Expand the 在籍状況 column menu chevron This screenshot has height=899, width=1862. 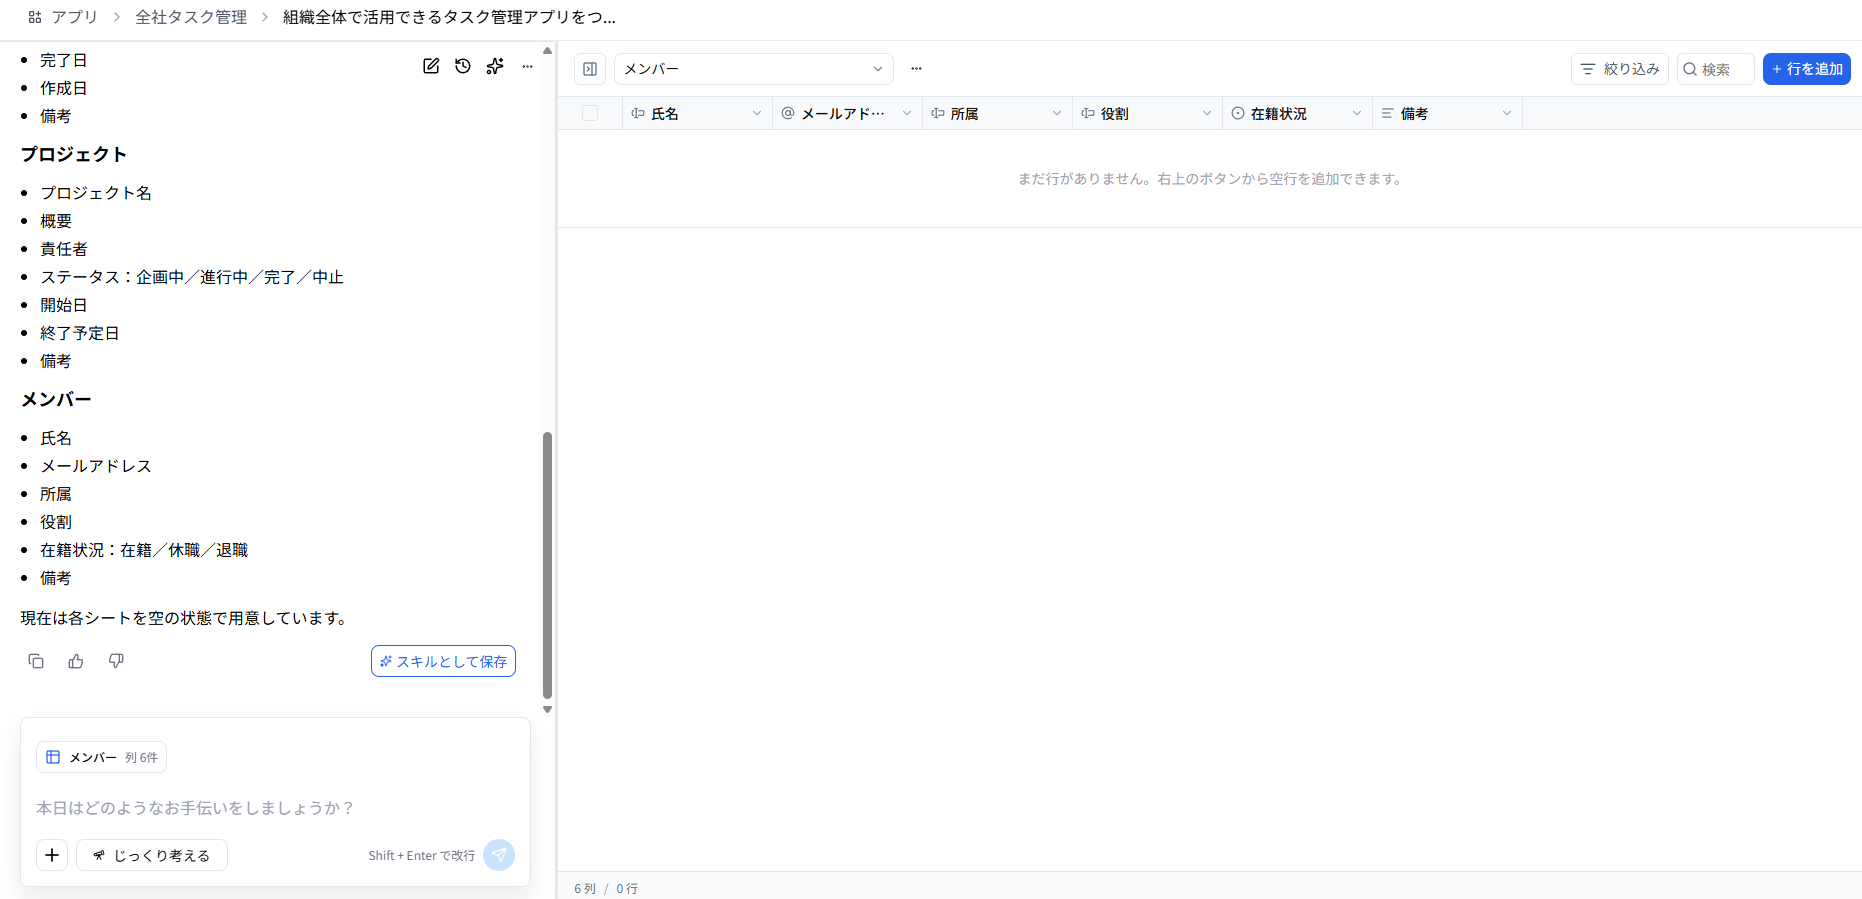[1357, 114]
